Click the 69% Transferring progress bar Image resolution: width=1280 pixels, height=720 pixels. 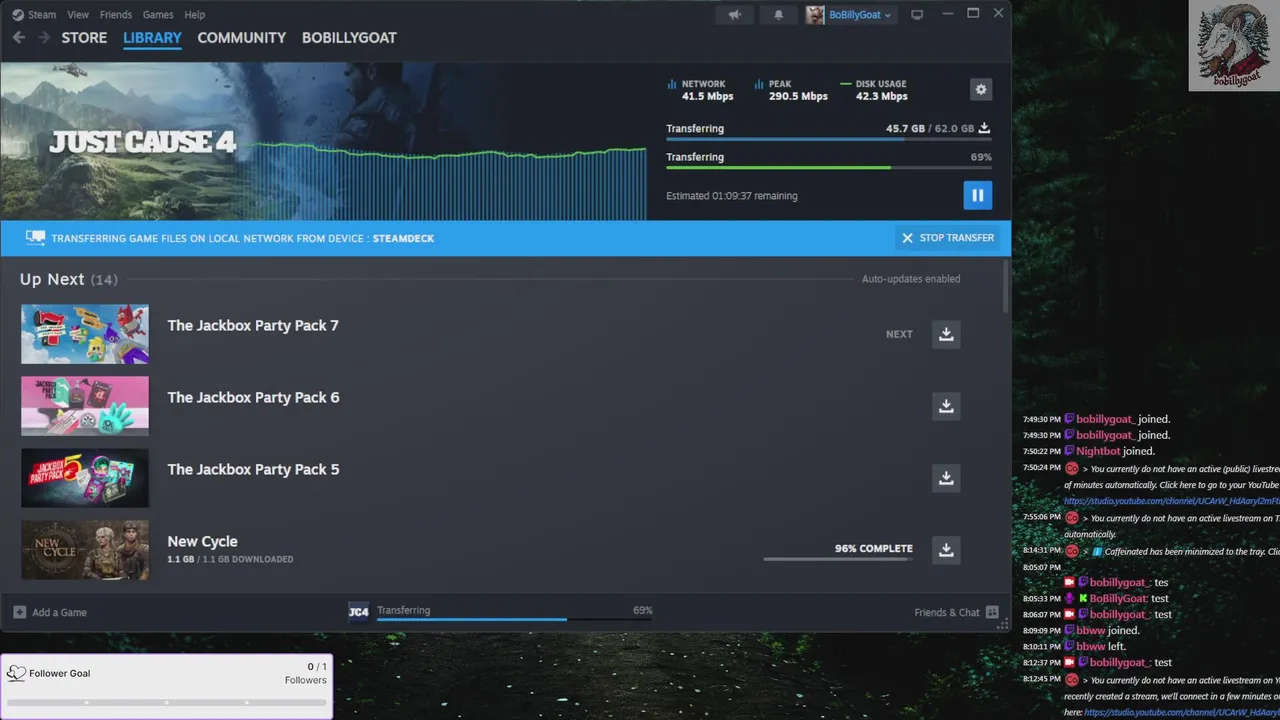[x=829, y=167]
